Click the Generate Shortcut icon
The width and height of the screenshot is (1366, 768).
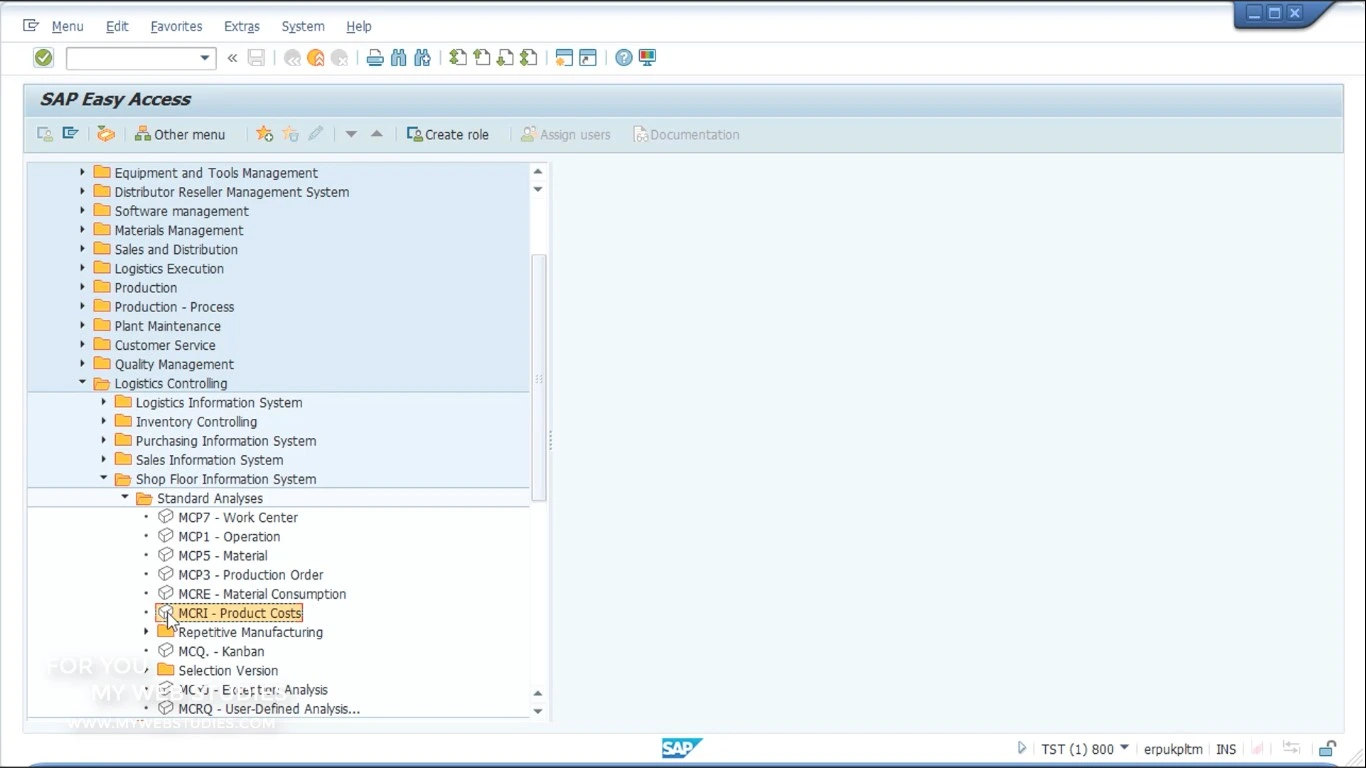tap(588, 58)
